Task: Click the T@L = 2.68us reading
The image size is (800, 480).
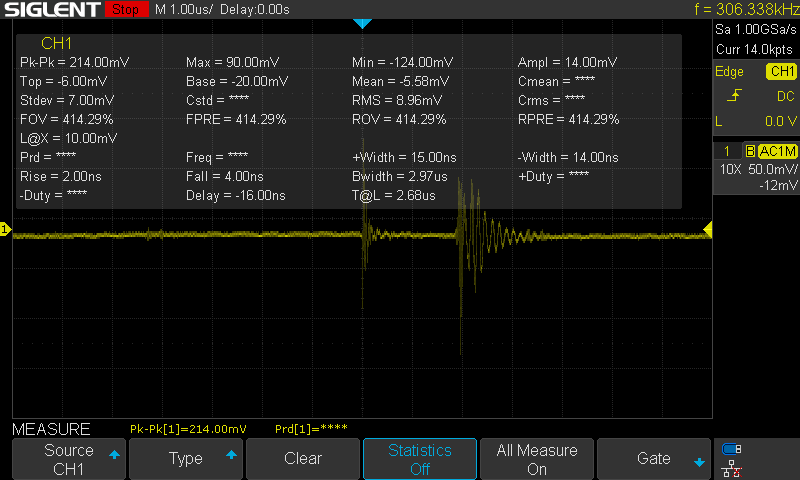Action: tap(393, 195)
